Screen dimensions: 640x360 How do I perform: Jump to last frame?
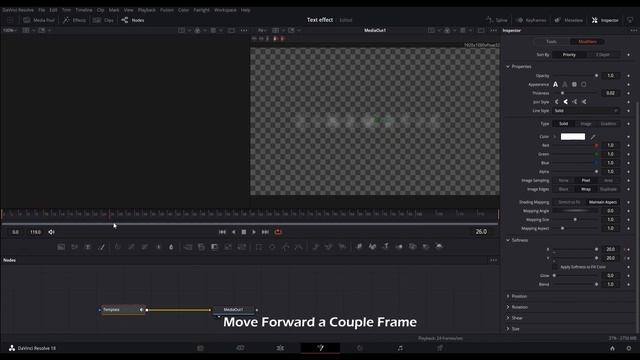(265, 232)
